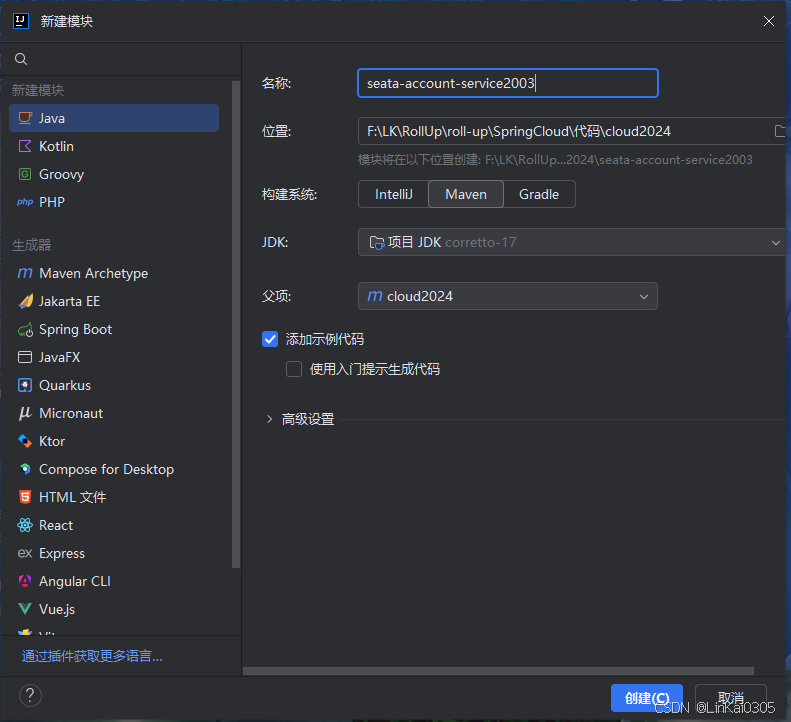The height and width of the screenshot is (722, 791).
Task: Select React generator entry
Action: click(x=114, y=525)
